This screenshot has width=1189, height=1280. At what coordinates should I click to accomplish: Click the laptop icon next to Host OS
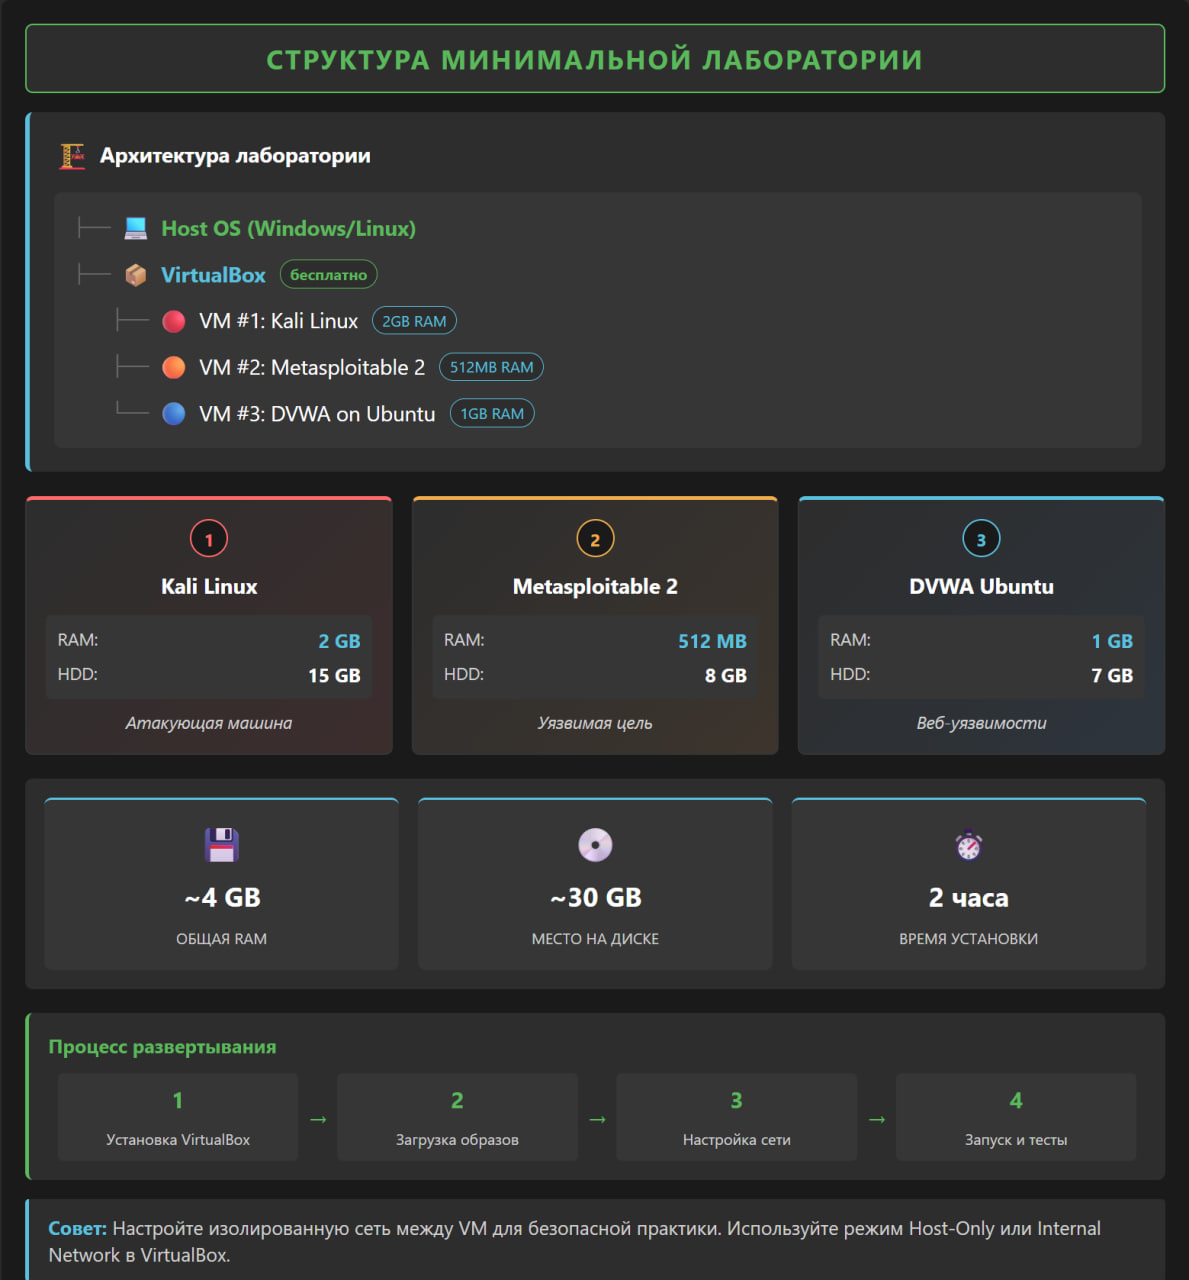click(135, 229)
